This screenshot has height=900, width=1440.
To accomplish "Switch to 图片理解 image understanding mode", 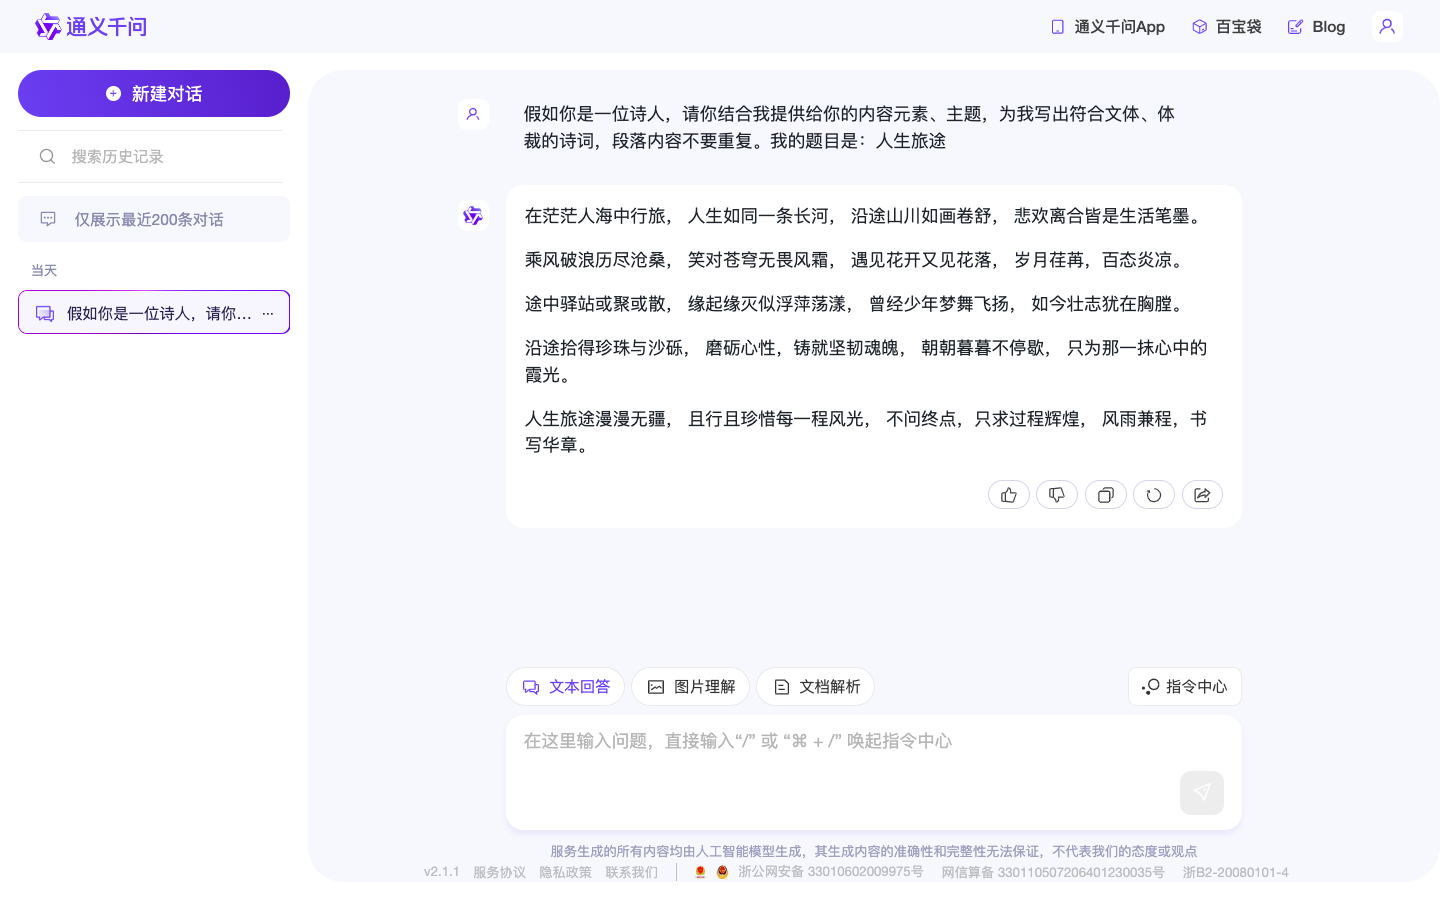I will click(690, 686).
